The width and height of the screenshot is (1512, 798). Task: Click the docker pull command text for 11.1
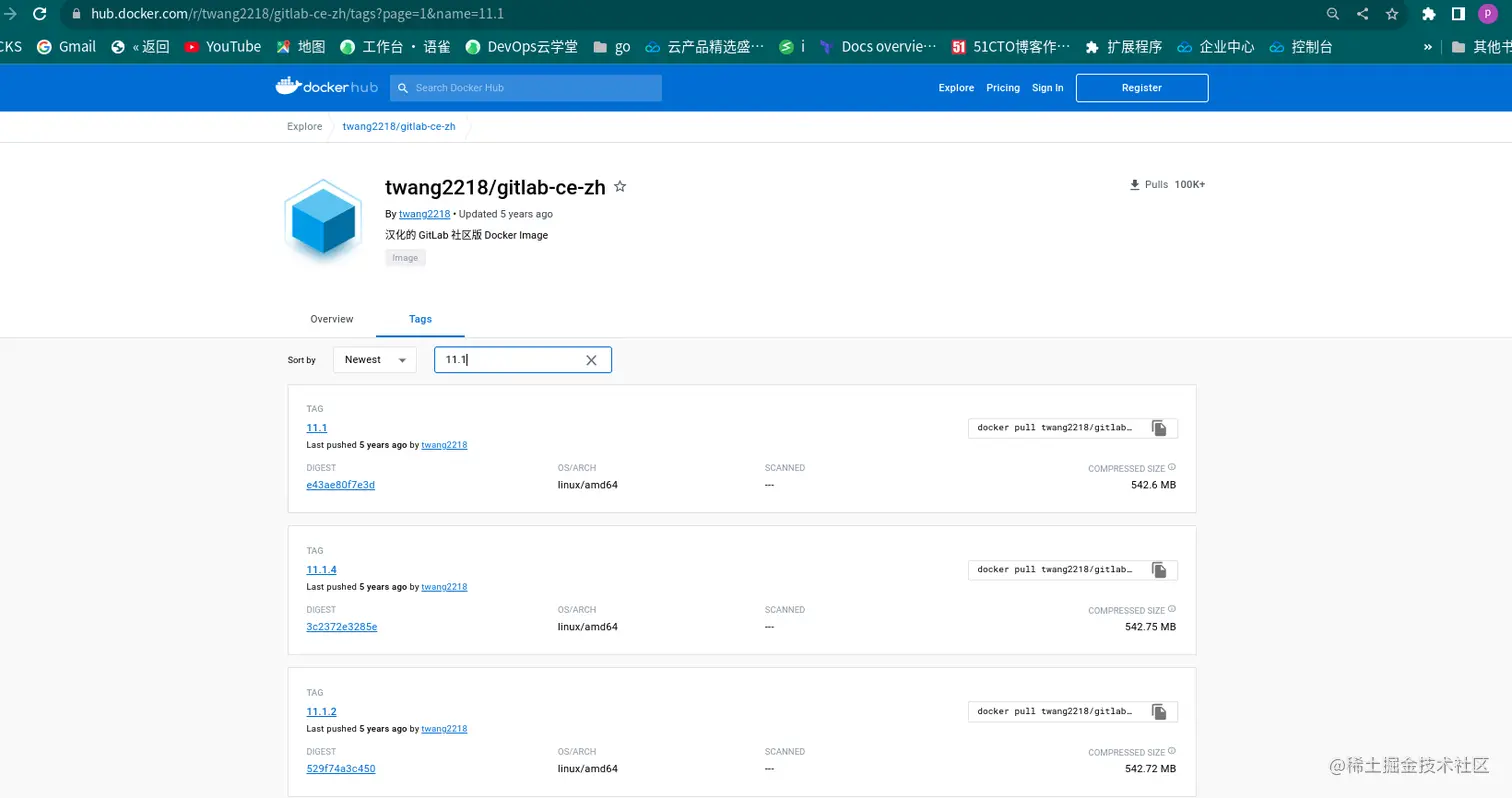[x=1055, y=428]
